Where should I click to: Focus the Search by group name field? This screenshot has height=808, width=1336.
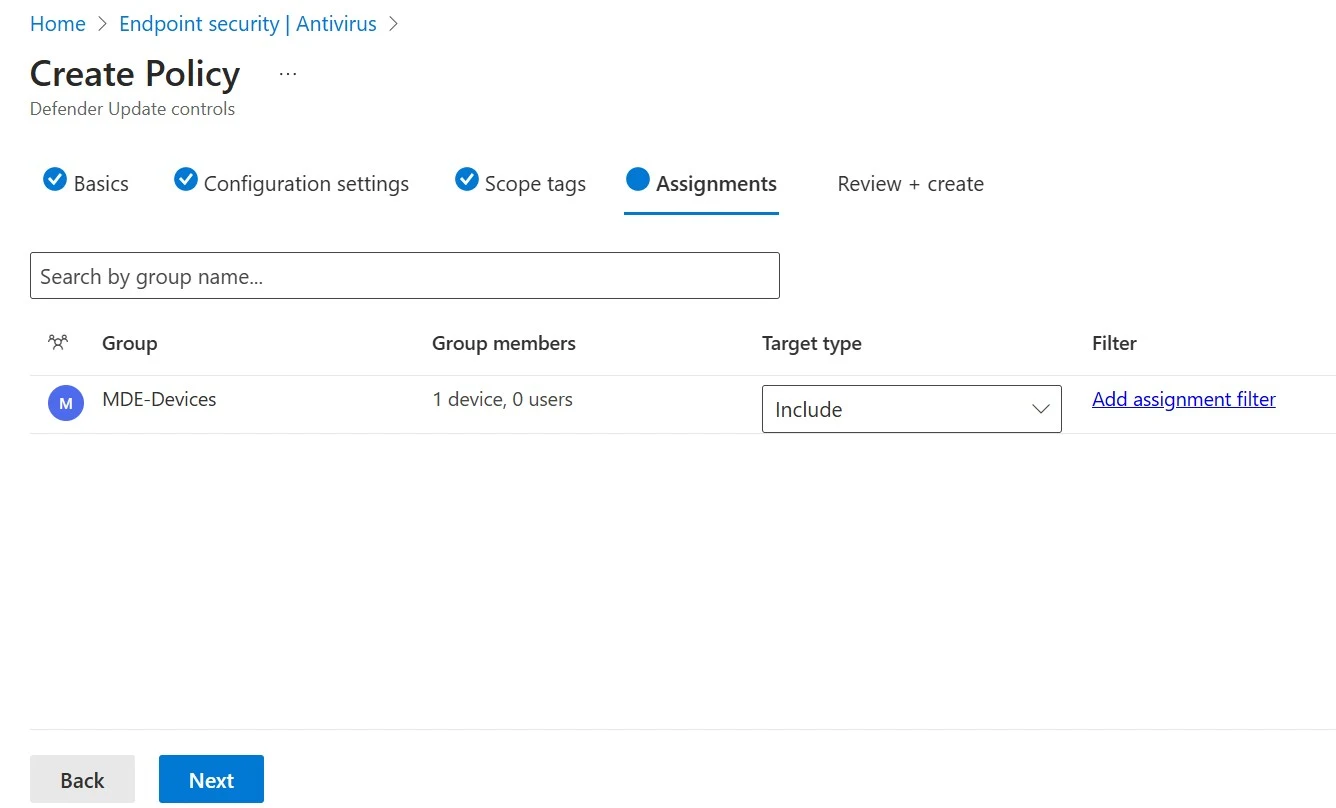pos(404,276)
